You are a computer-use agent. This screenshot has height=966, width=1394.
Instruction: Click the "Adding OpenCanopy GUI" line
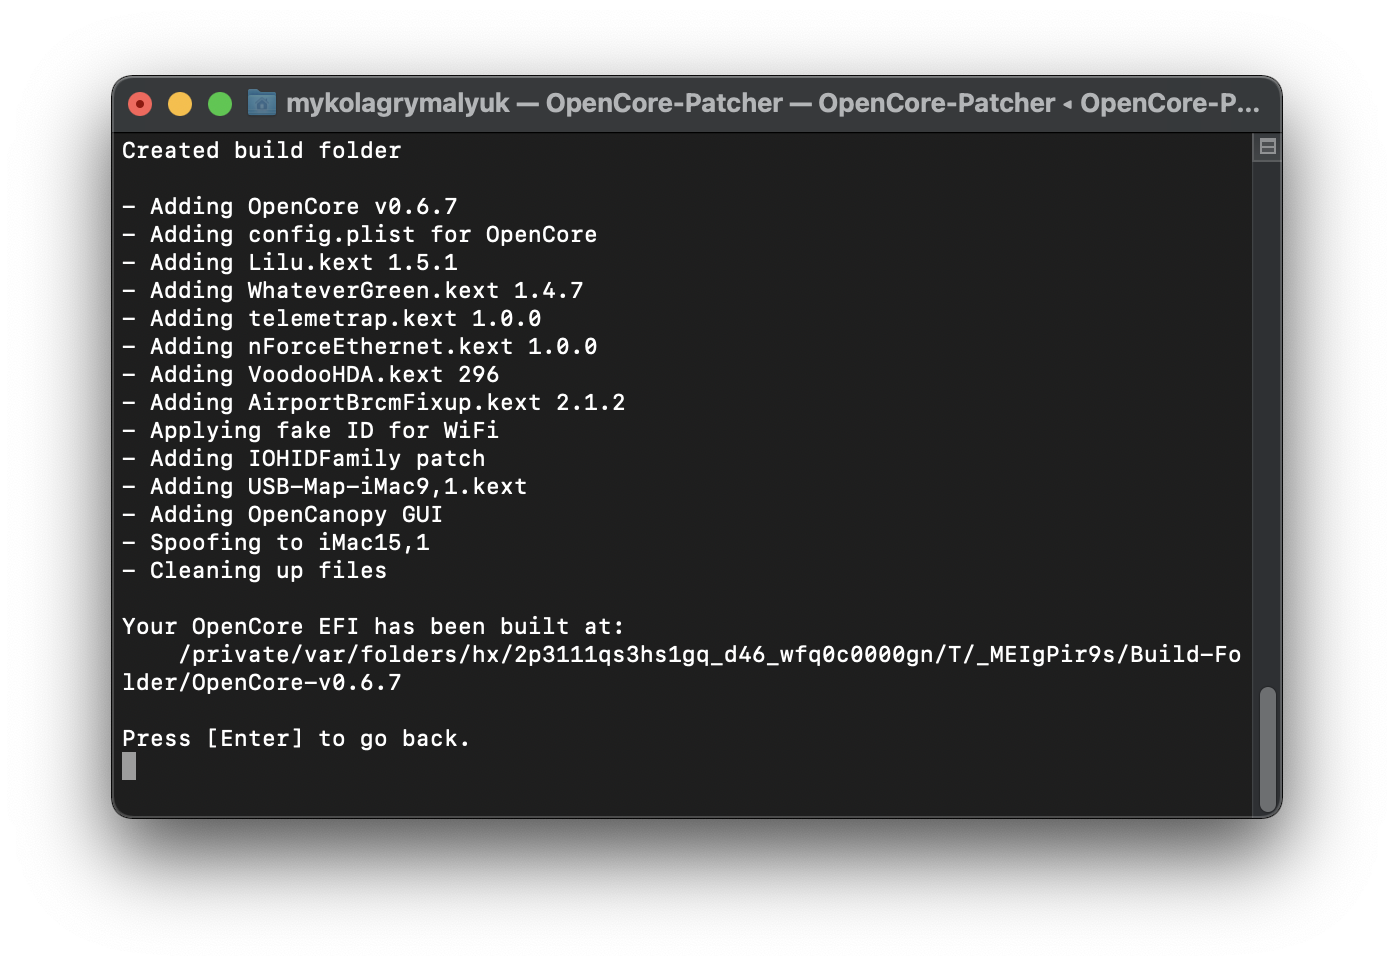pyautogui.click(x=282, y=514)
